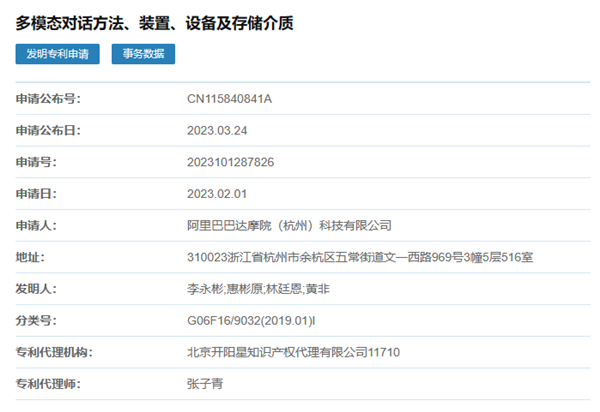This screenshot has width=600, height=412.
Task: Click the 申请日 label
Action: tap(36, 194)
